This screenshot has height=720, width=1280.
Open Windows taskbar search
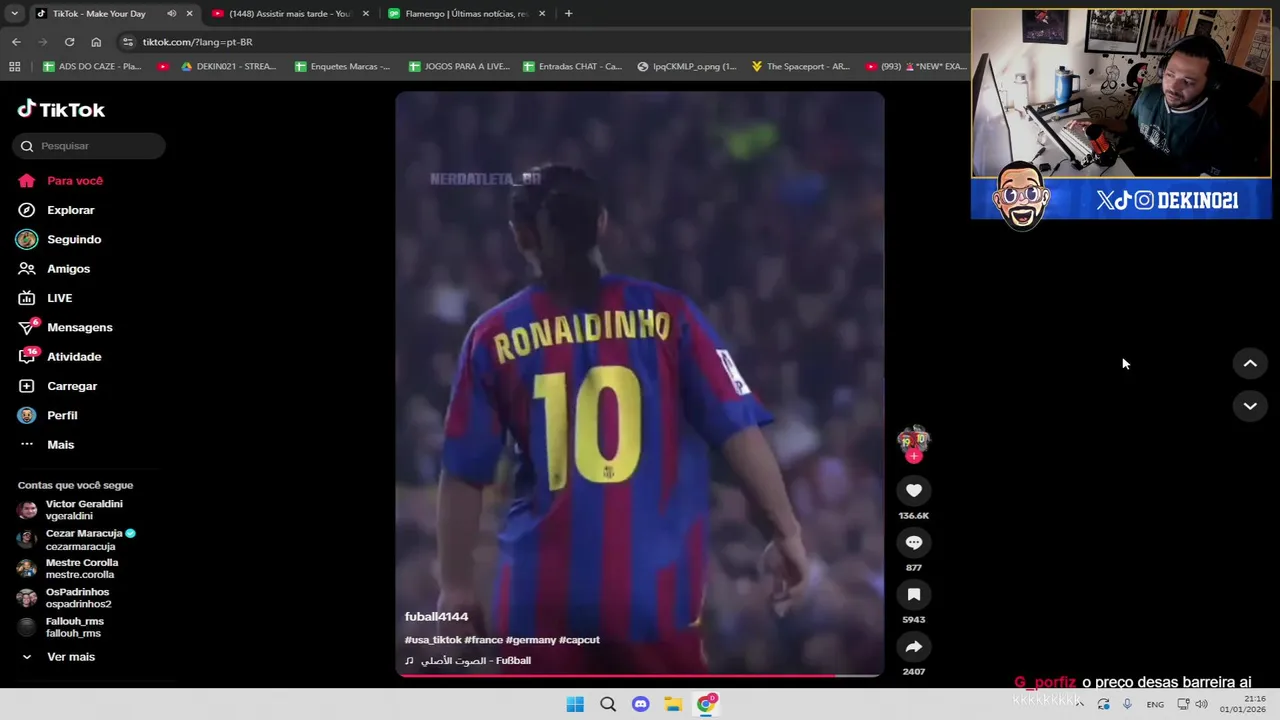click(608, 704)
